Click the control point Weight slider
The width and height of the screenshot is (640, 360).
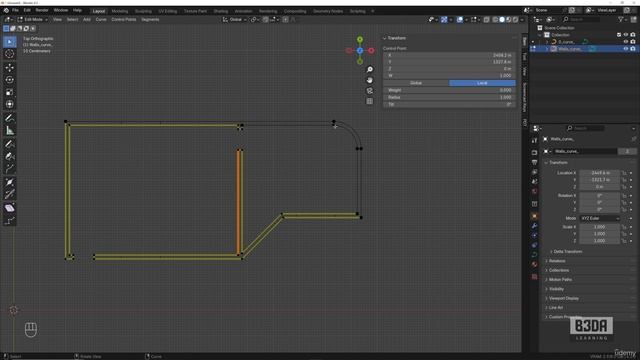click(449, 90)
